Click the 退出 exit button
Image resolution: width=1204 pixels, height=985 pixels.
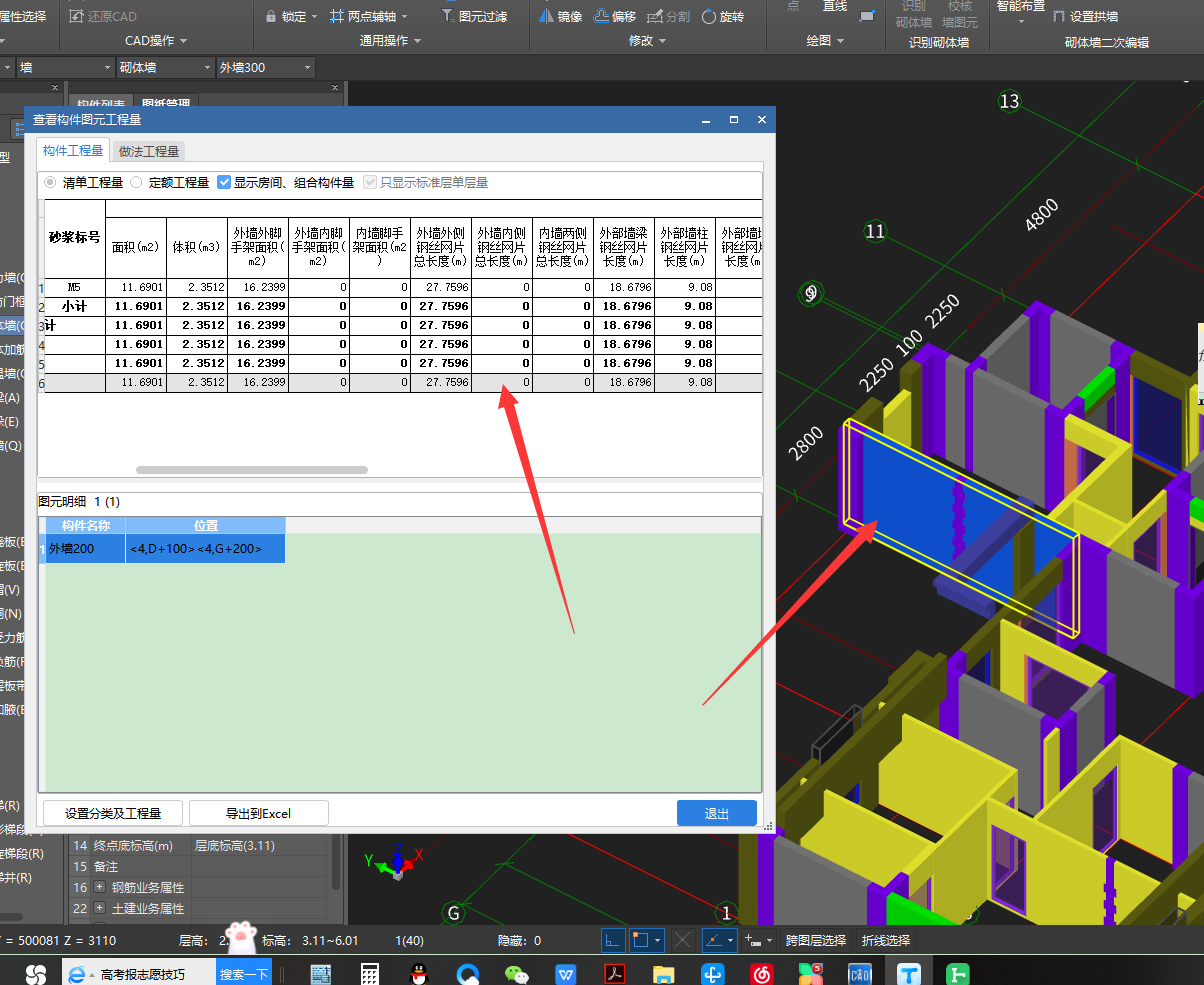point(717,813)
